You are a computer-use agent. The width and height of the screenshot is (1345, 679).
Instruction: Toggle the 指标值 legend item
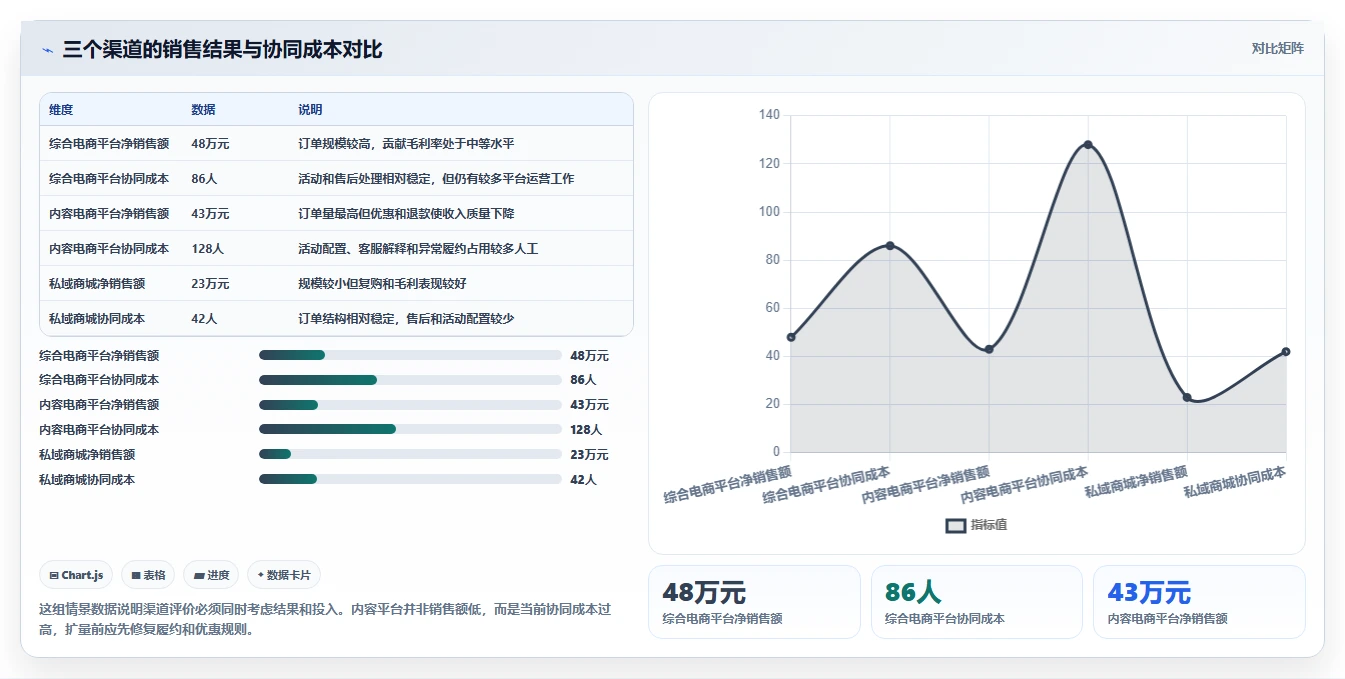976,525
